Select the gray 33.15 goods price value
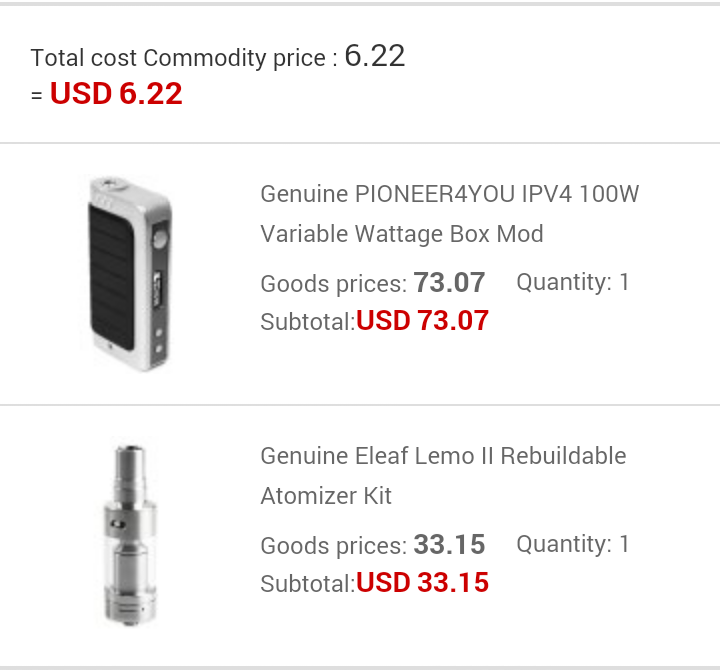Viewport: 720px width, 670px height. coord(449,545)
